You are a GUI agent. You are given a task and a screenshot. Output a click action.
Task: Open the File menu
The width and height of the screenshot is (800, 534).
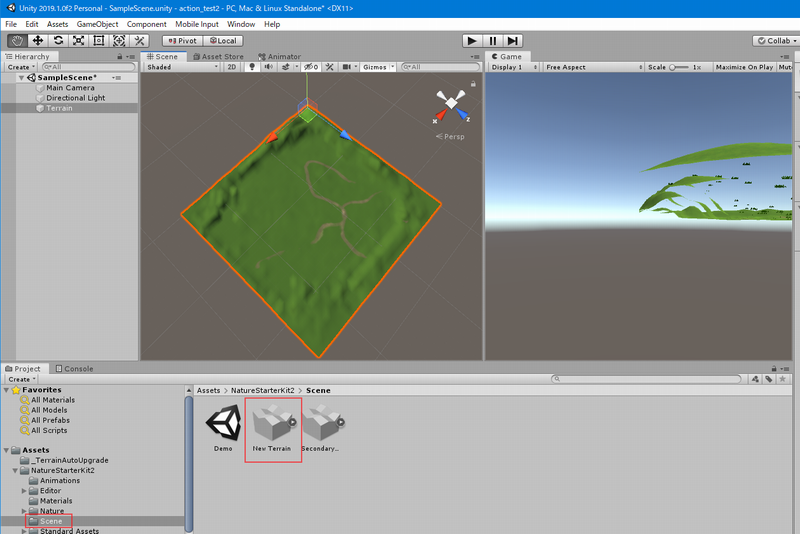point(11,24)
